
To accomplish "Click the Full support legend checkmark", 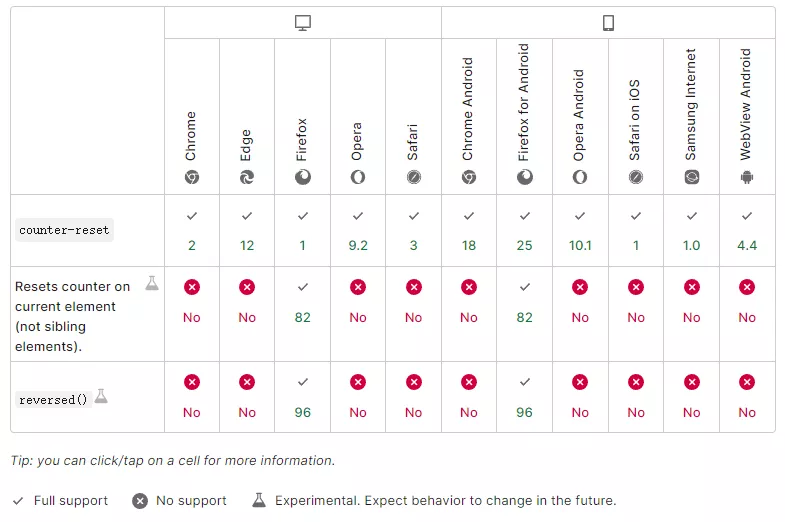I will pyautogui.click(x=18, y=500).
